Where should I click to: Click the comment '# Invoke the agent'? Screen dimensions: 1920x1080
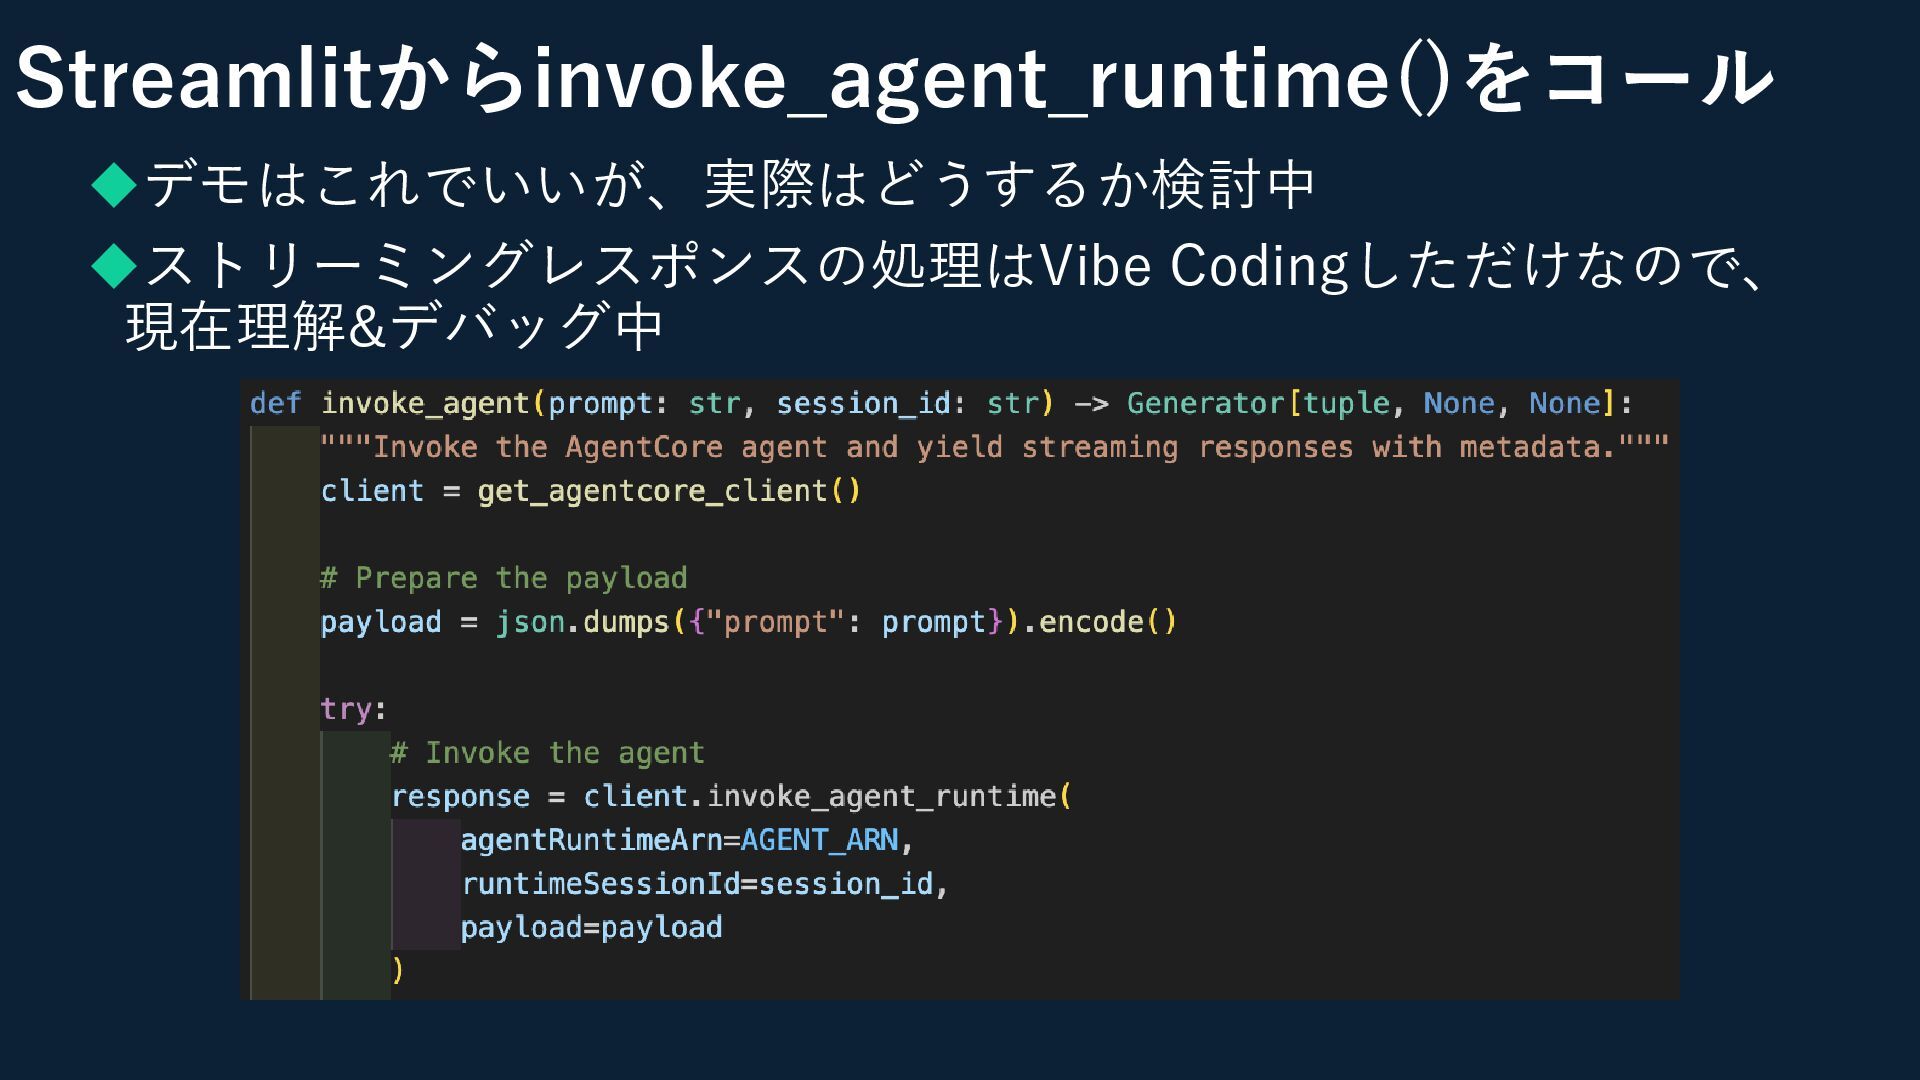[548, 753]
